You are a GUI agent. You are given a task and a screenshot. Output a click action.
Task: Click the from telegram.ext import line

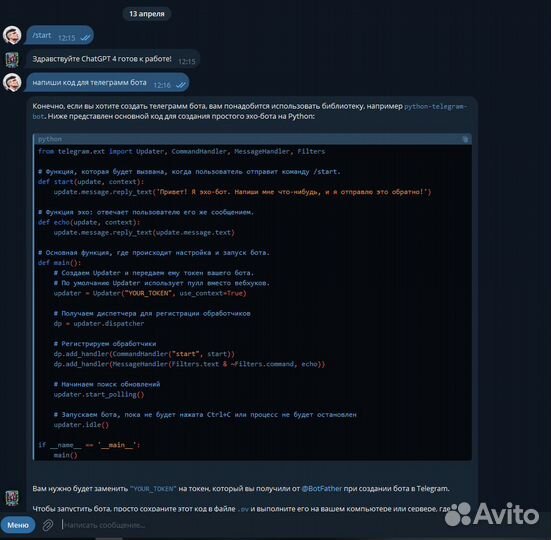181,151
